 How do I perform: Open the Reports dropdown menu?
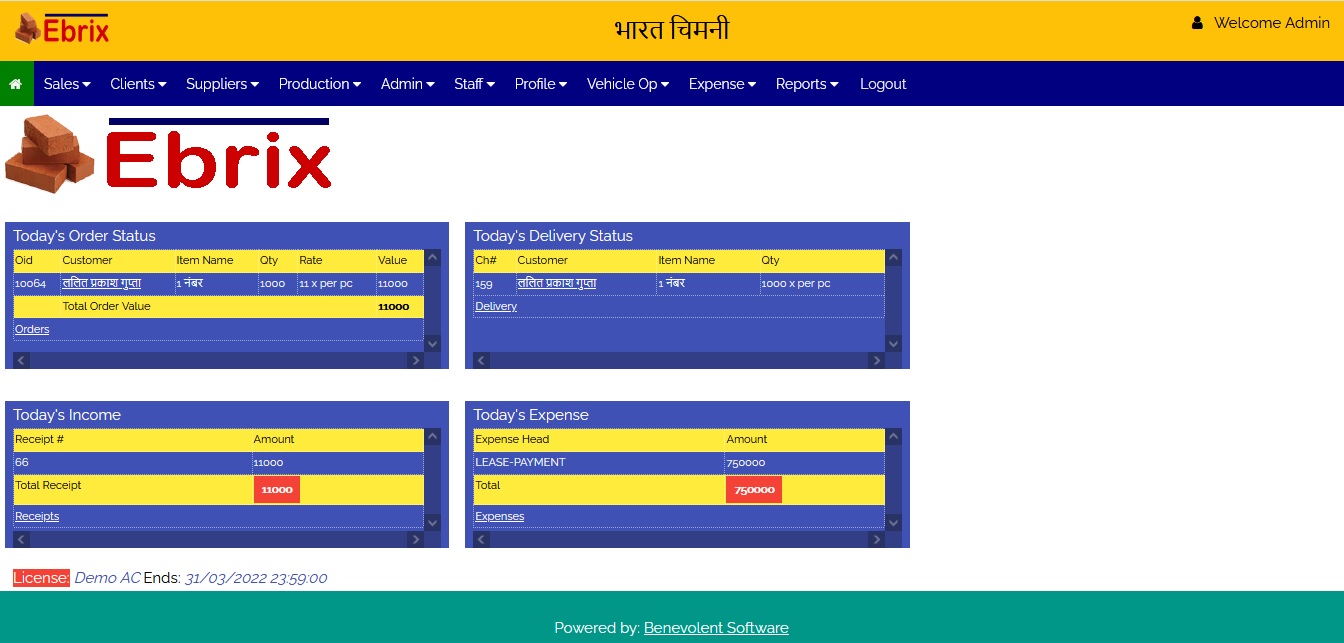pos(807,84)
